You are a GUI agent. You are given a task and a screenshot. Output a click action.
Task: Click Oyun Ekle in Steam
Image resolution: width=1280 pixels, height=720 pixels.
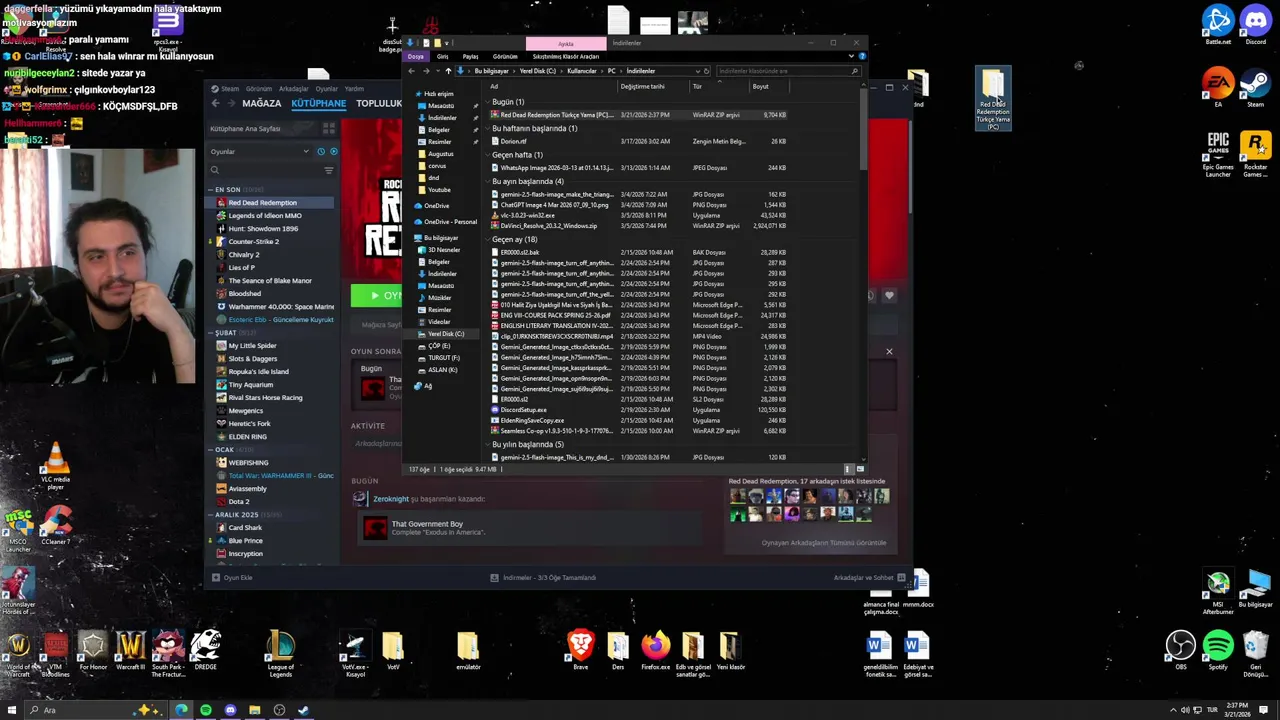coord(232,578)
